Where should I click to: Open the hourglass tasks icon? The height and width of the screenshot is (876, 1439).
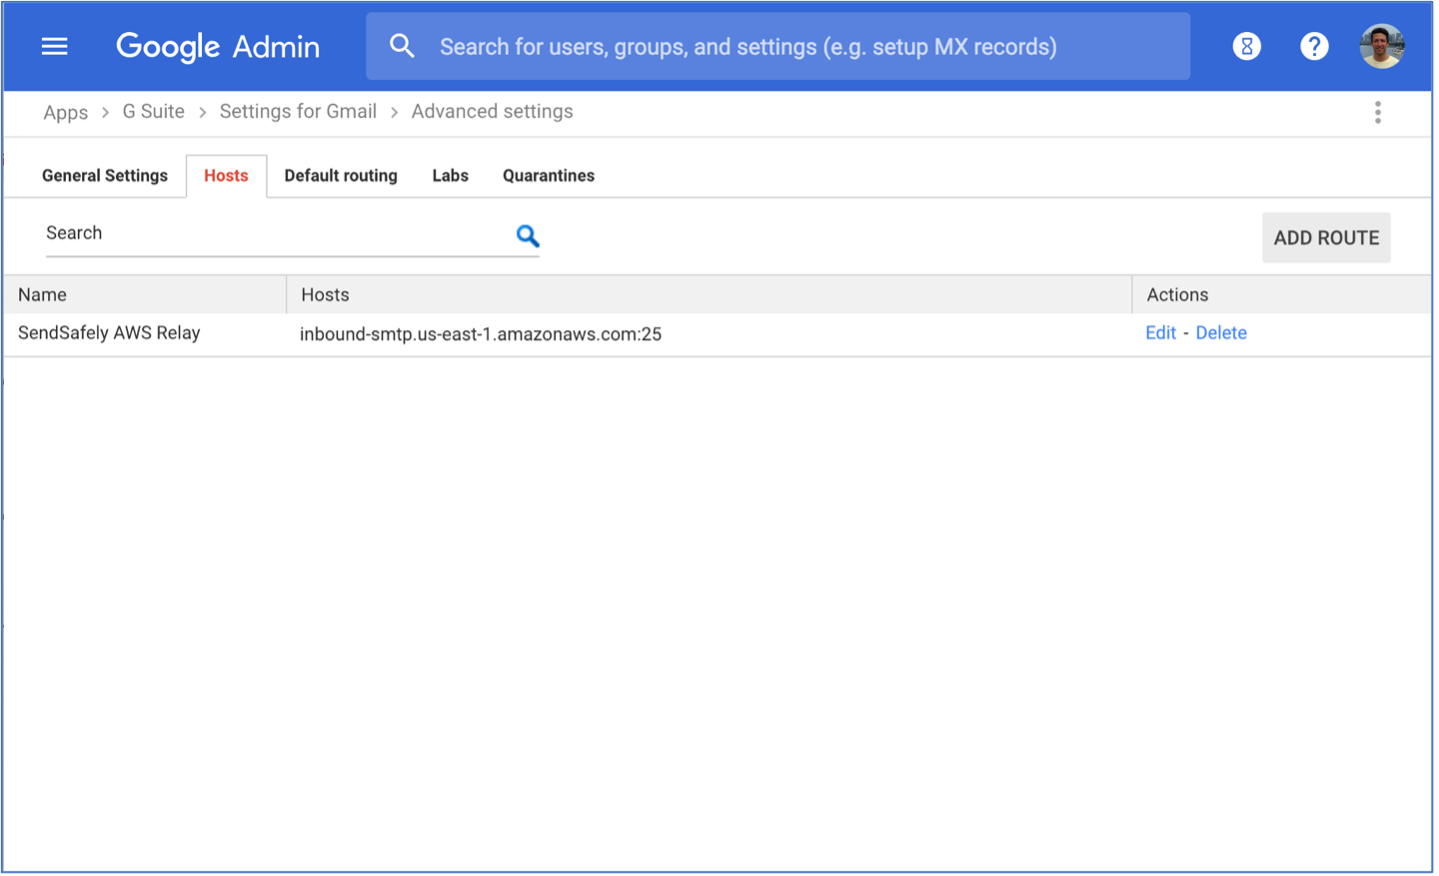(x=1247, y=46)
